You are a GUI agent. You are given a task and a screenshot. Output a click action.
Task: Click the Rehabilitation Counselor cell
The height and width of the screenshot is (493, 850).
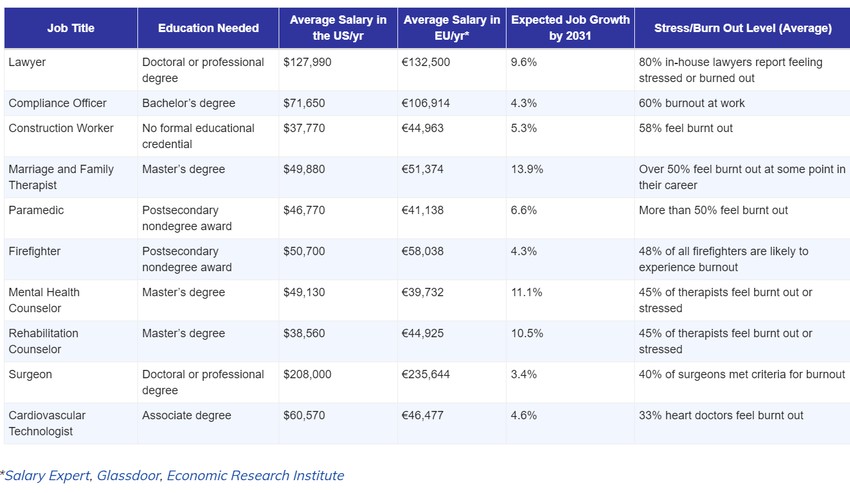pyautogui.click(x=43, y=341)
